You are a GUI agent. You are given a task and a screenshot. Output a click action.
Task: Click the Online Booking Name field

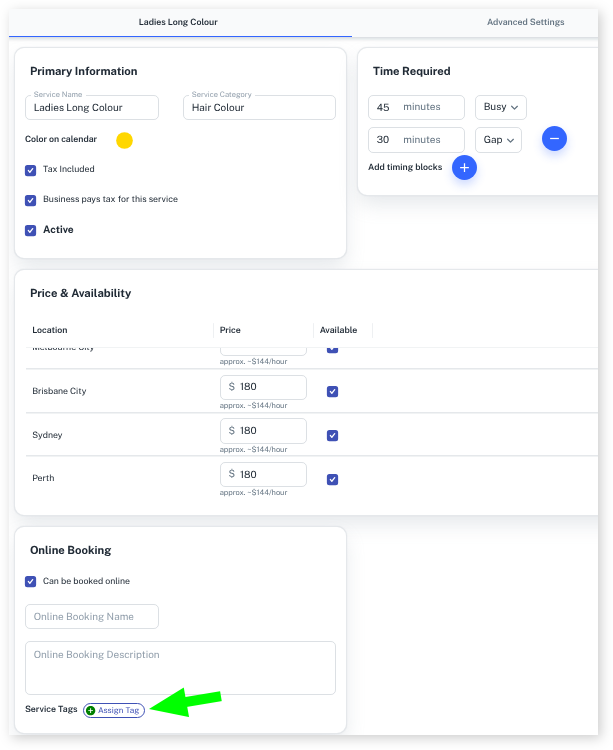tap(92, 617)
